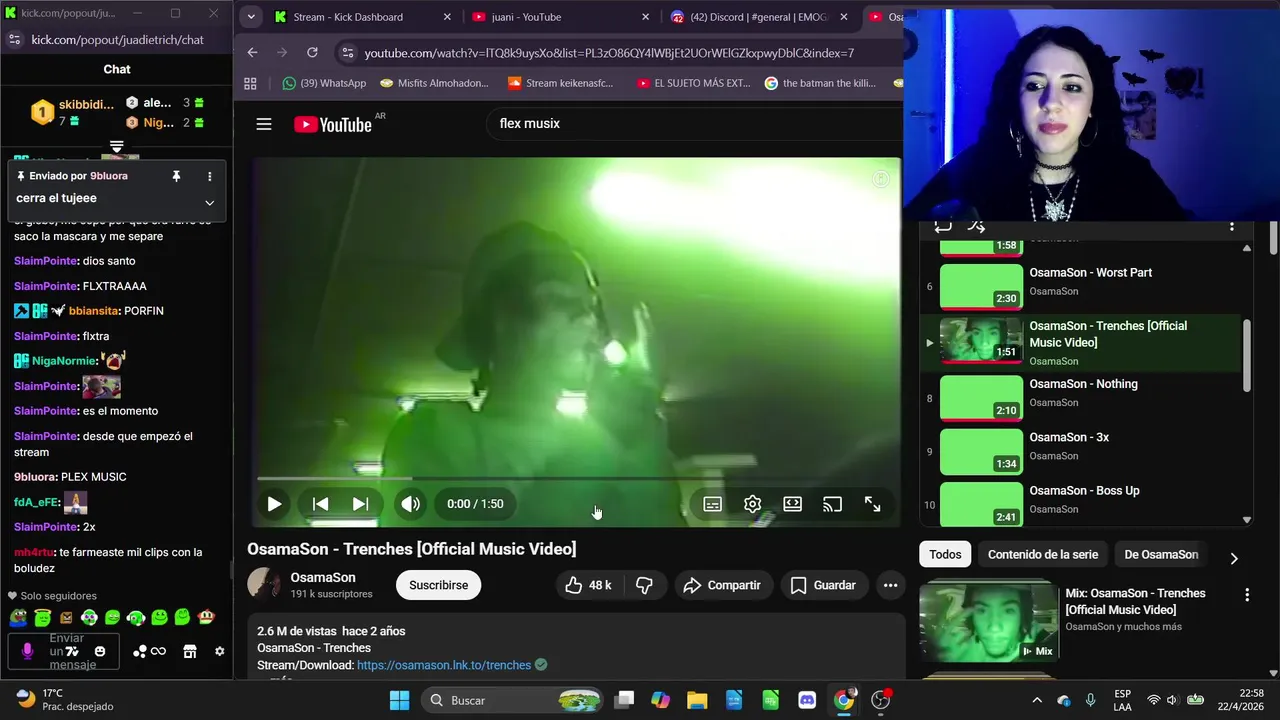This screenshot has height=720, width=1280.
Task: Open the playlist three-dot options menu
Action: (x=1232, y=226)
